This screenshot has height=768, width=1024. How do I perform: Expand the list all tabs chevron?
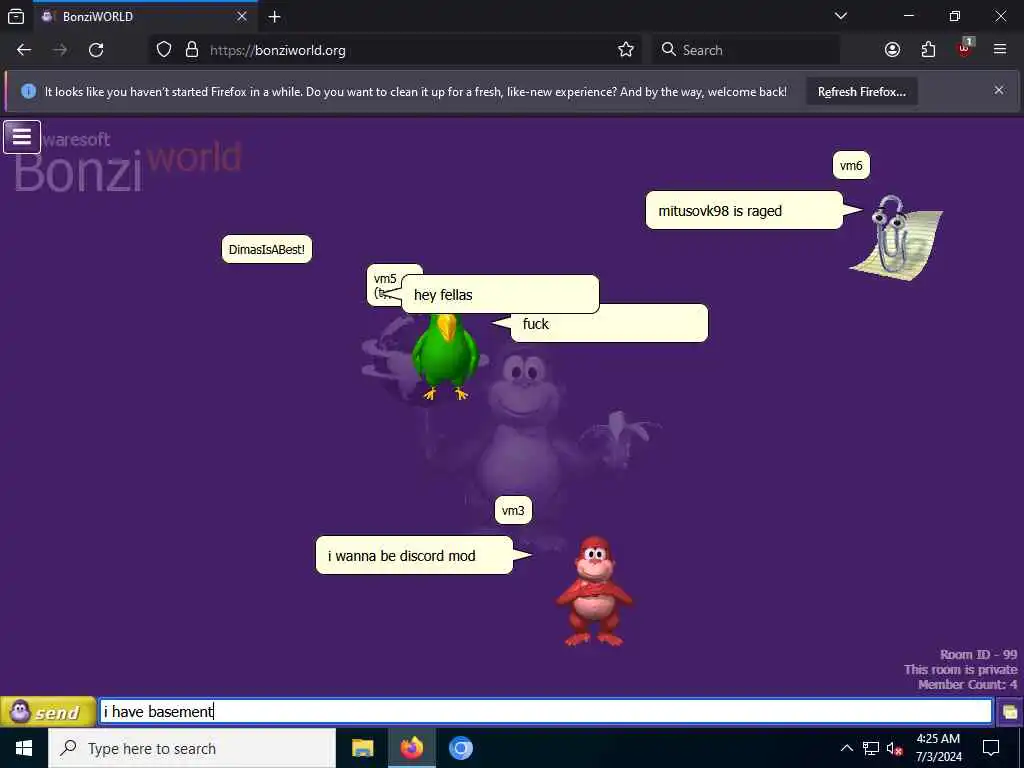click(841, 16)
